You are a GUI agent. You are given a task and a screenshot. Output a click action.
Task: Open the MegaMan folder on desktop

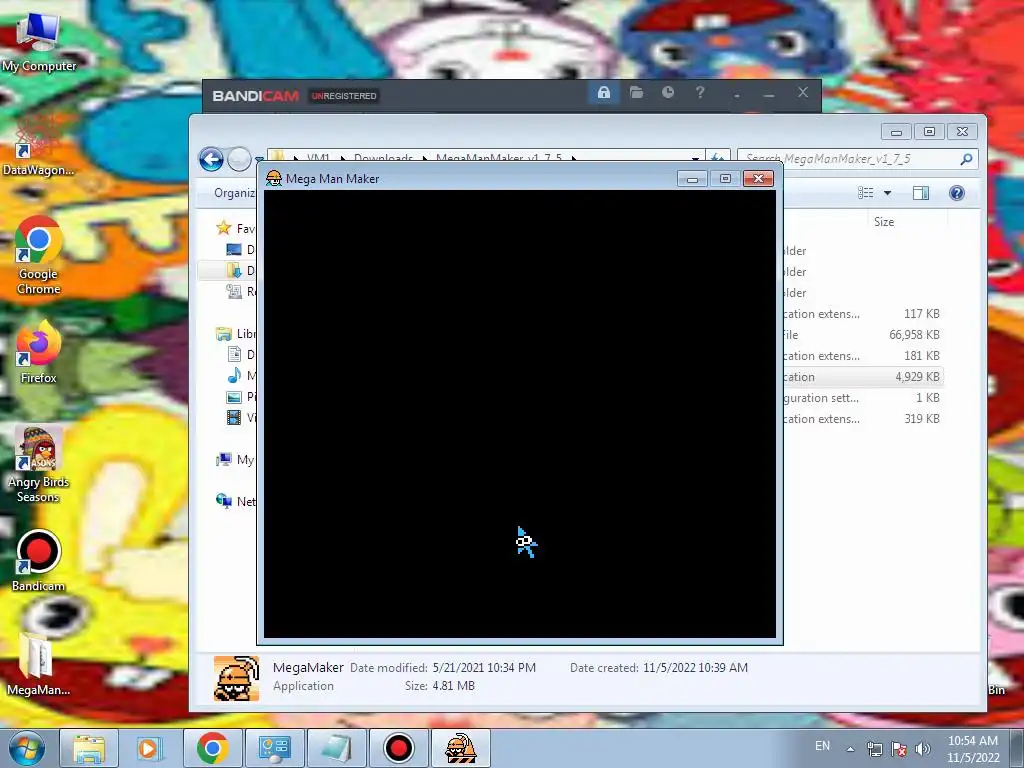point(39,664)
